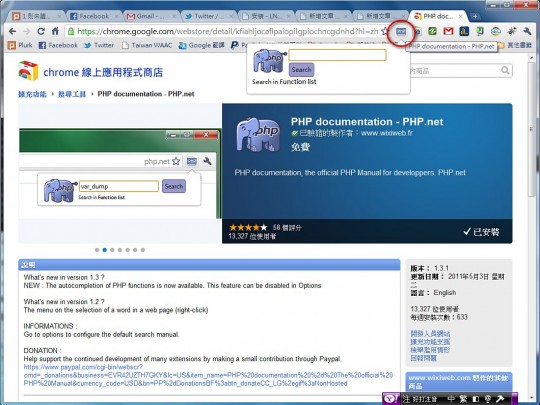Viewport: 540px width, 405px height.
Task: Bookmark this page with the star icon
Action: pyautogui.click(x=385, y=31)
